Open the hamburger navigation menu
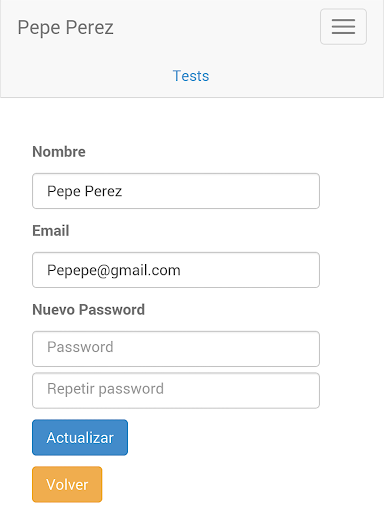Image resolution: width=384 pixels, height=512 pixels. (343, 27)
